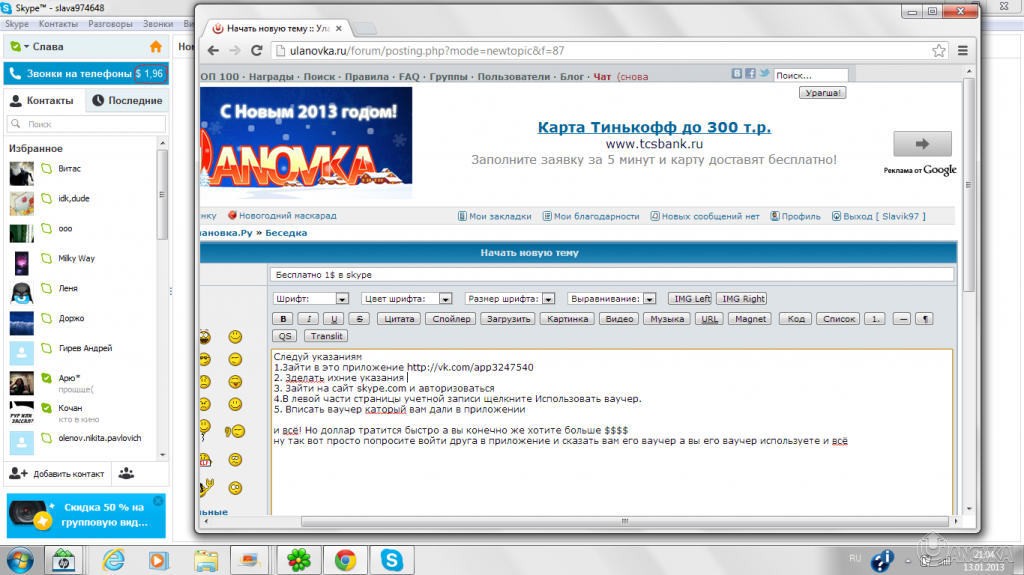Click the 'Видео' button
This screenshot has height=575, width=1024.
[619, 319]
